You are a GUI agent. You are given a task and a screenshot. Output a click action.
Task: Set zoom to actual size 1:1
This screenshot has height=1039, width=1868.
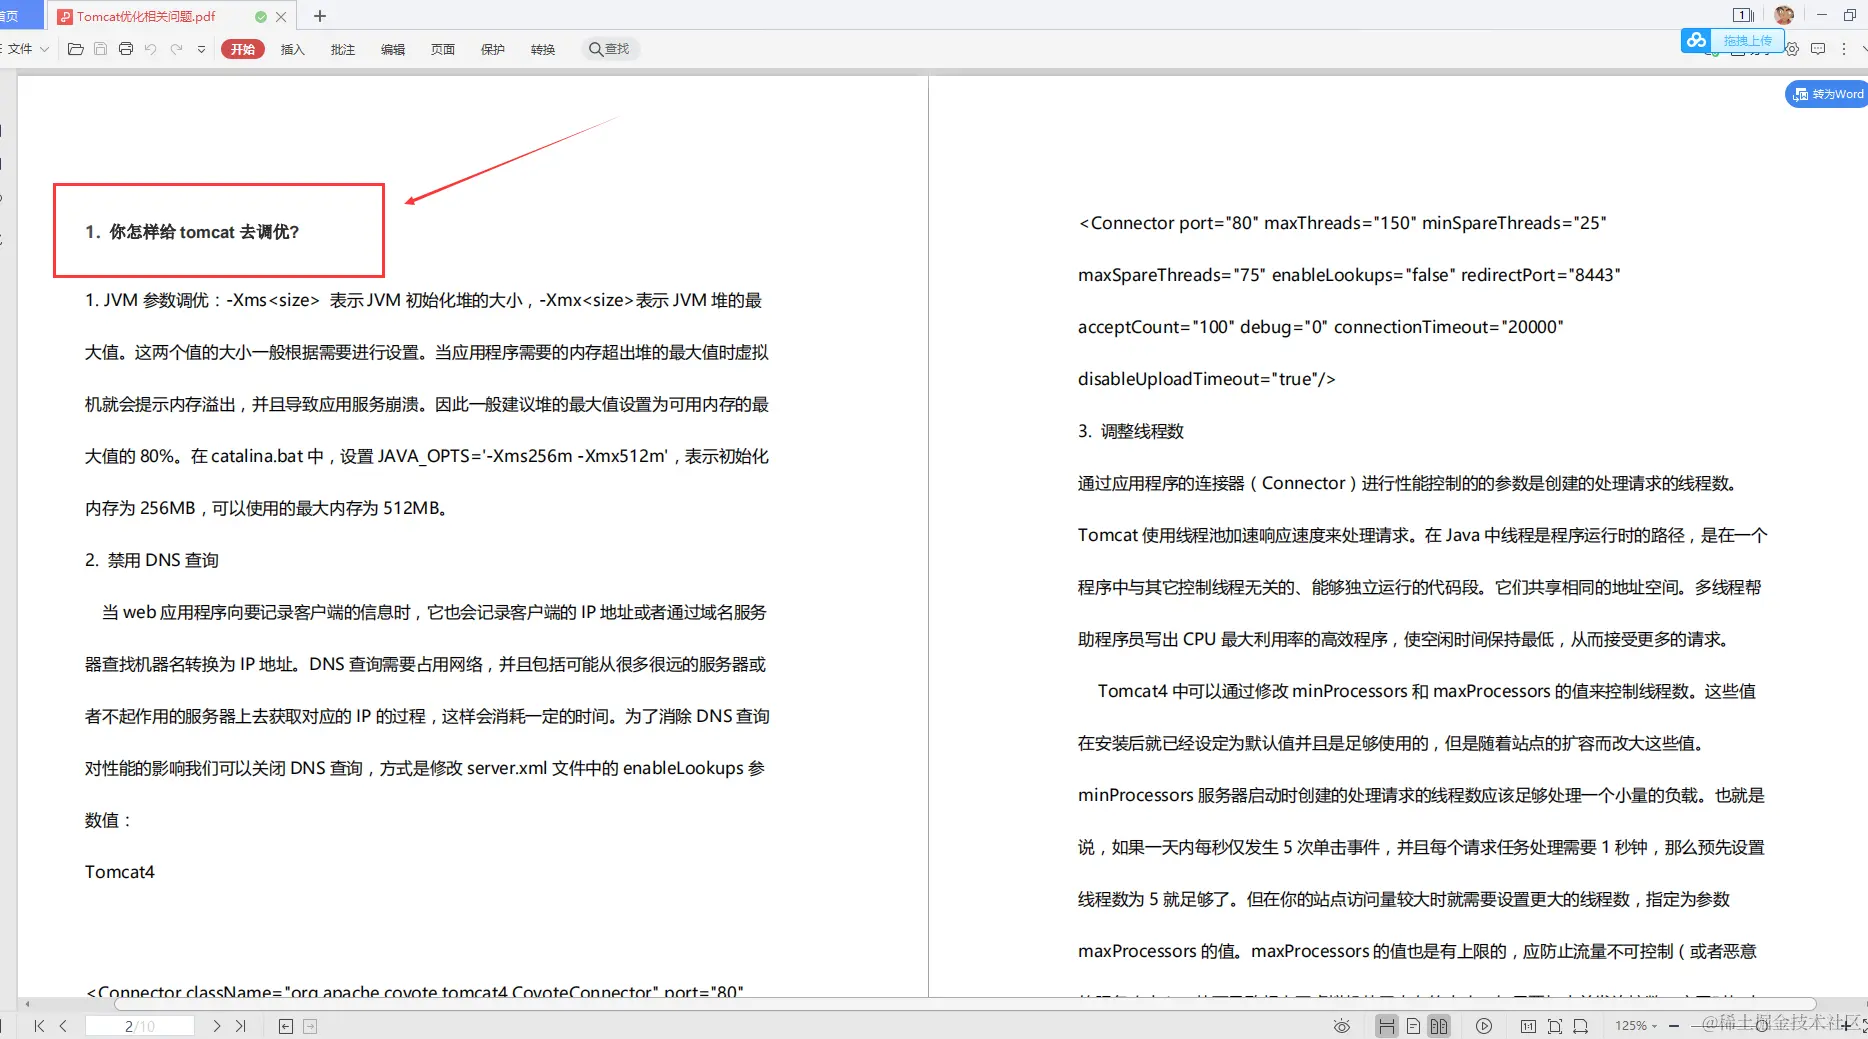pos(1528,1026)
